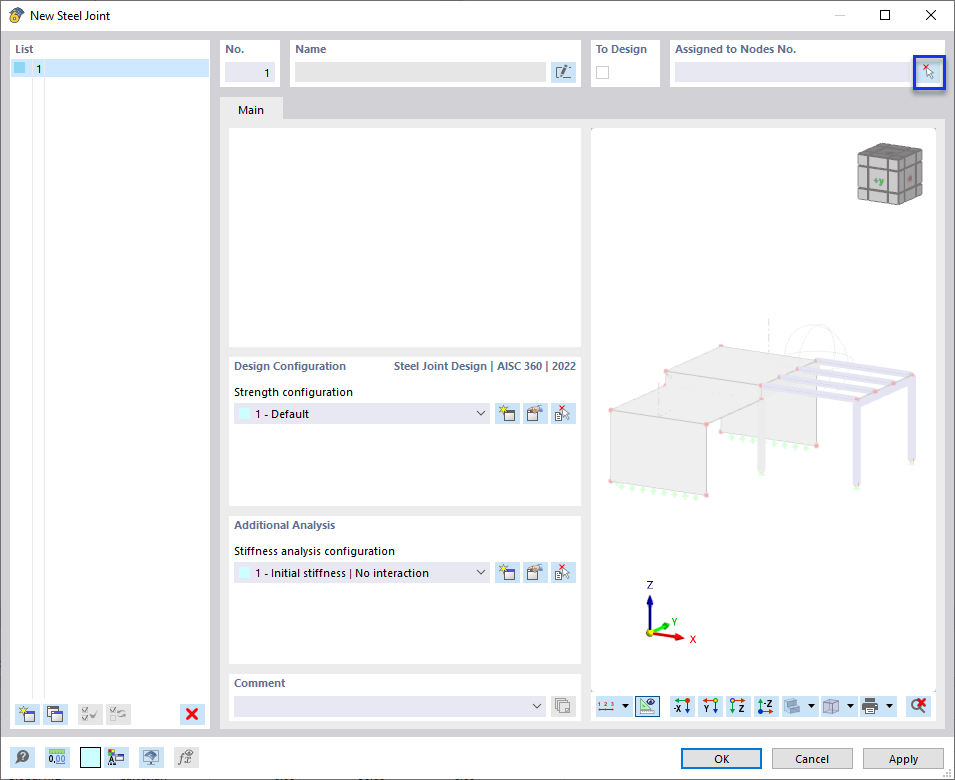Open the strength configuration dropdown
Screen dimensions: 955x780
click(x=480, y=413)
